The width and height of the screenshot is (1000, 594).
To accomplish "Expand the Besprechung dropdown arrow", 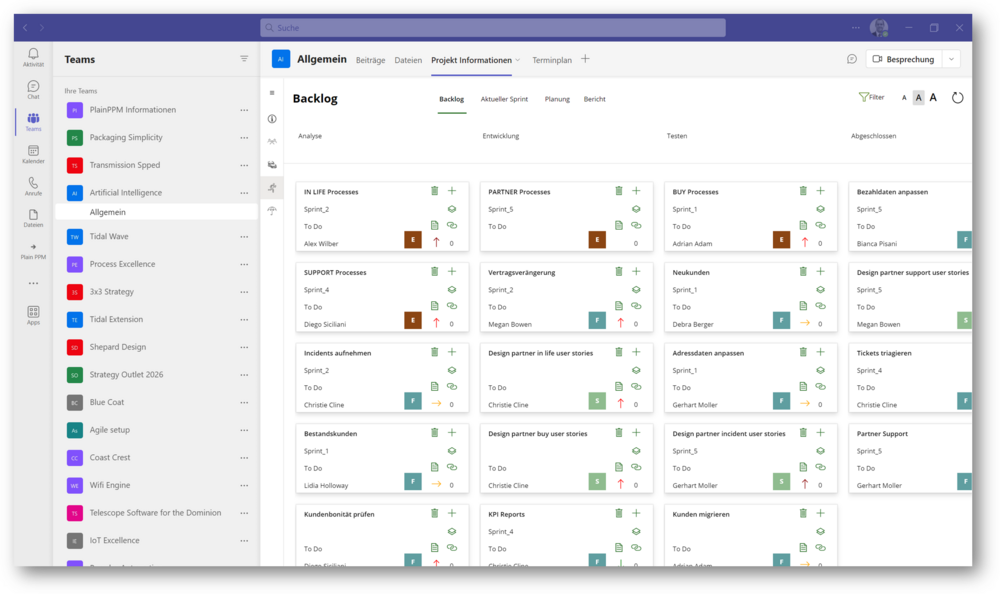I will pyautogui.click(x=951, y=59).
